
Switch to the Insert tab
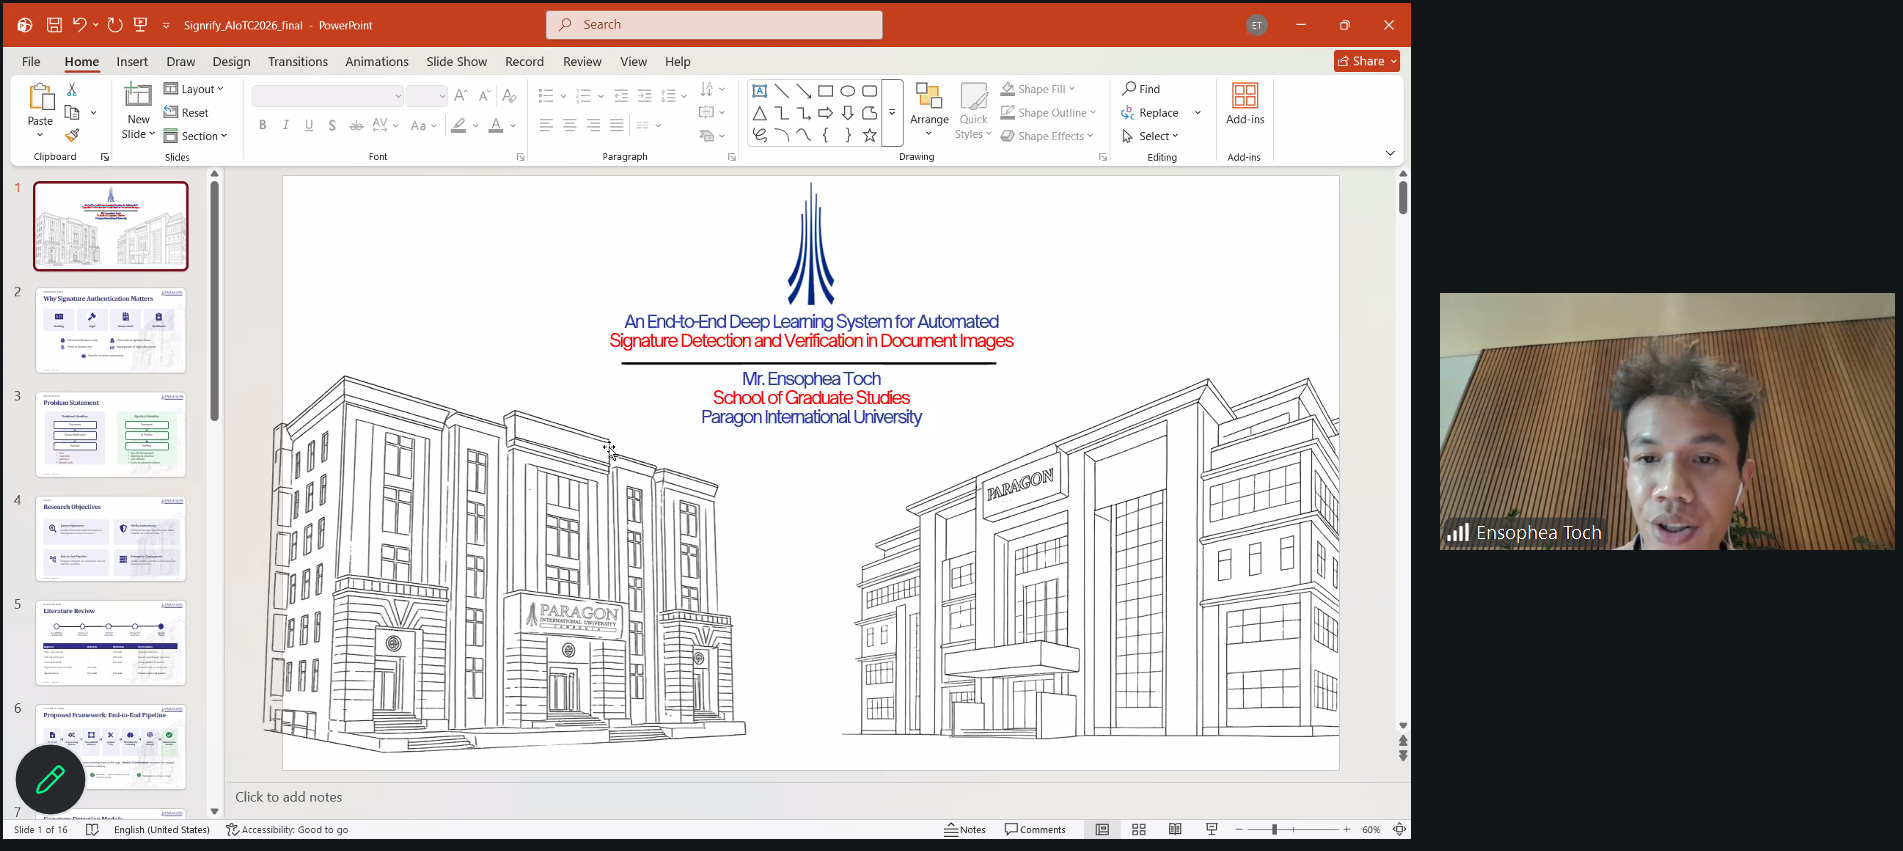pos(132,61)
